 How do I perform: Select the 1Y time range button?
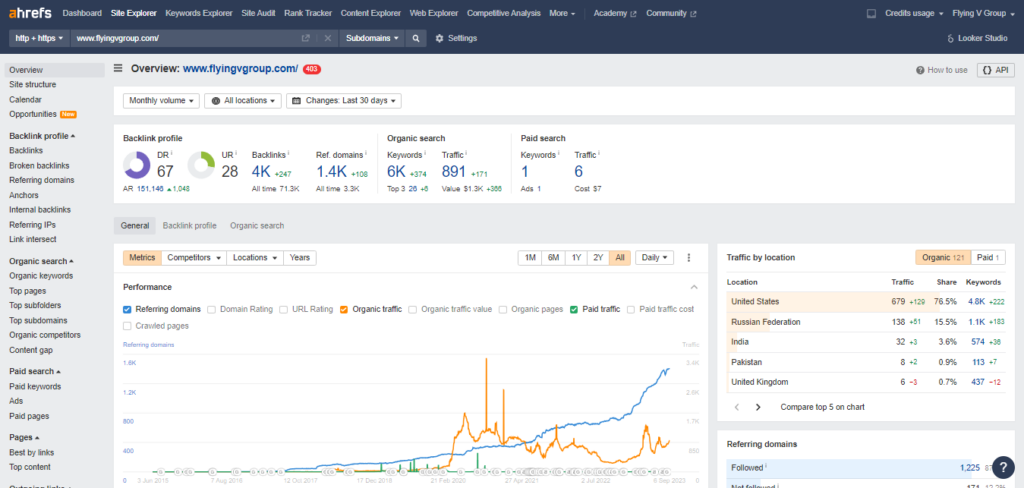coord(576,257)
